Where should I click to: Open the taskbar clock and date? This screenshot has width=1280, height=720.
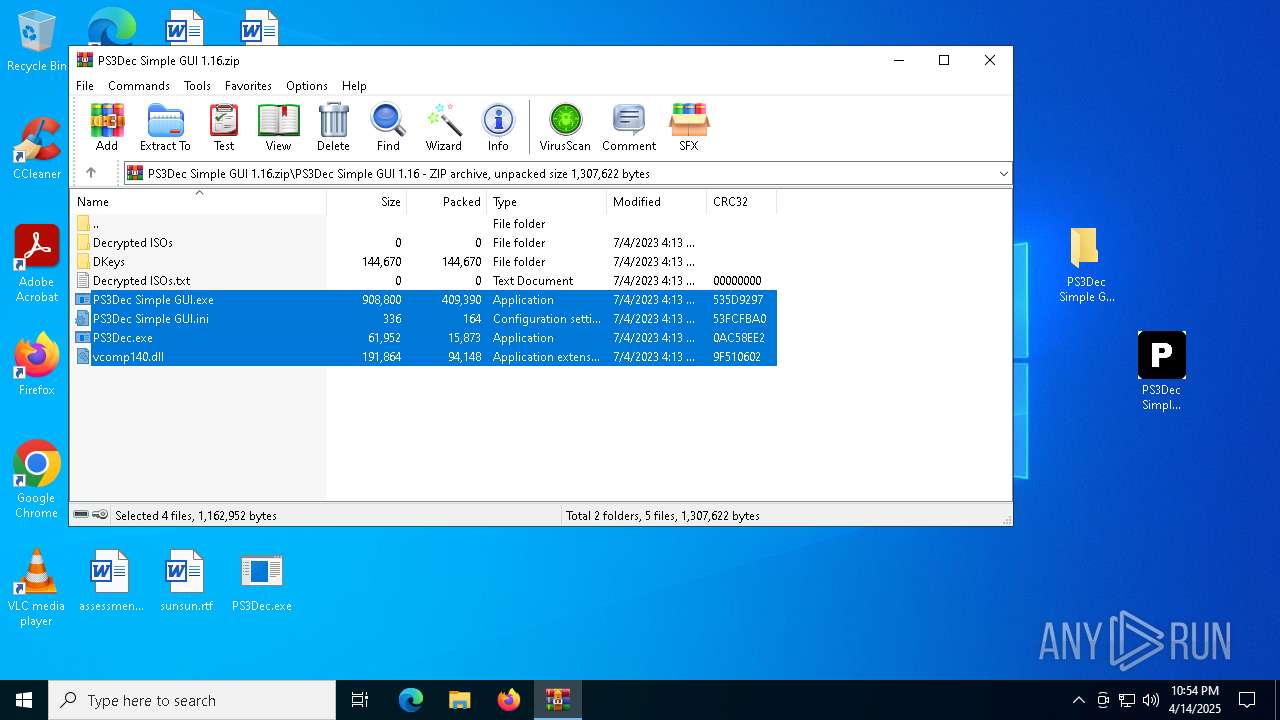1195,700
